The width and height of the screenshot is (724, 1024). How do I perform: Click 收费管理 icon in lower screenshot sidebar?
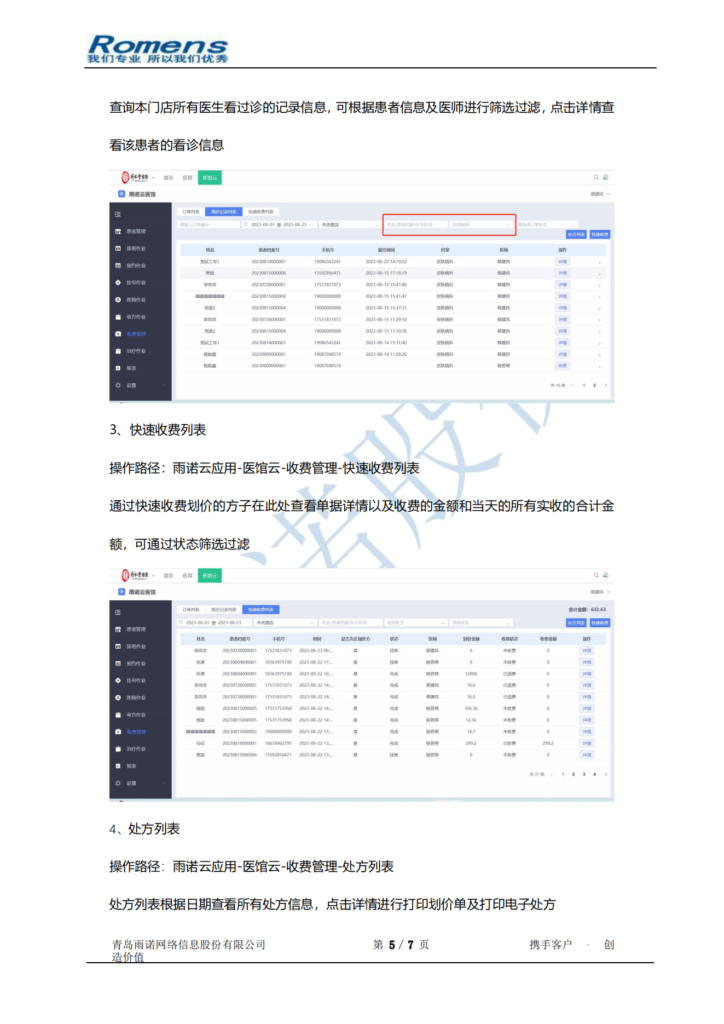coord(118,731)
